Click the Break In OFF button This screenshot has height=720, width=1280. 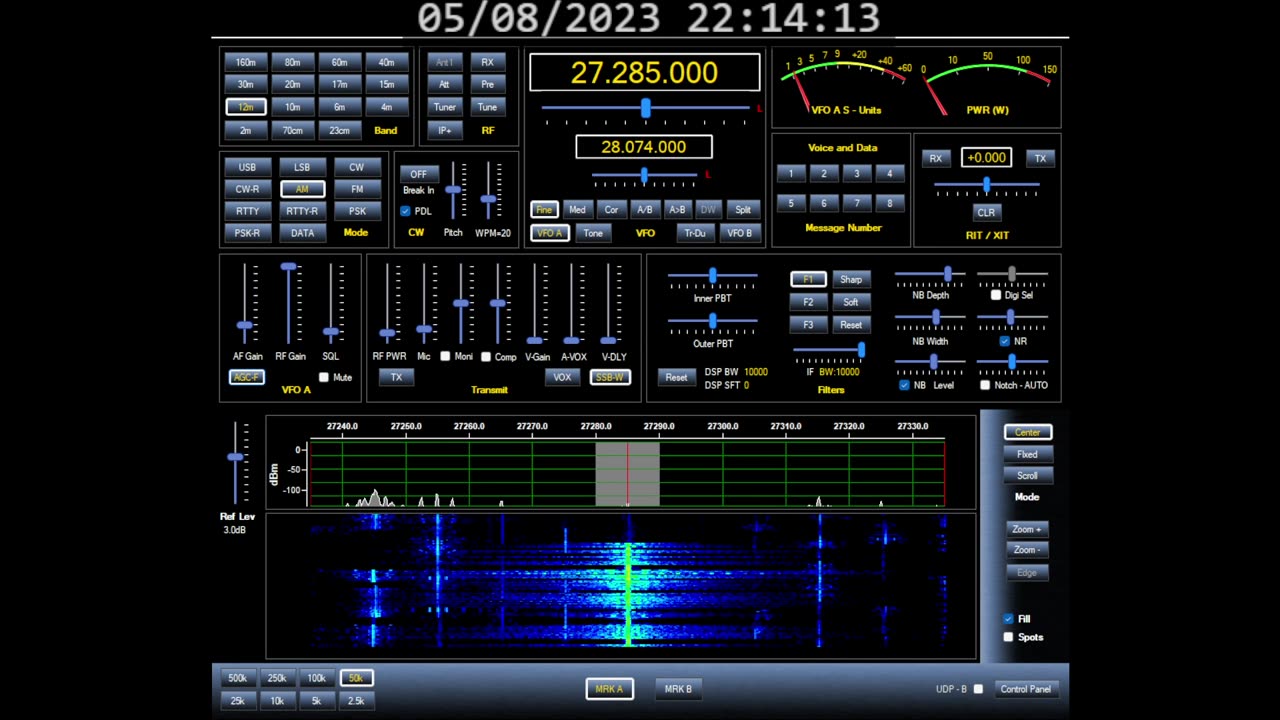click(418, 174)
